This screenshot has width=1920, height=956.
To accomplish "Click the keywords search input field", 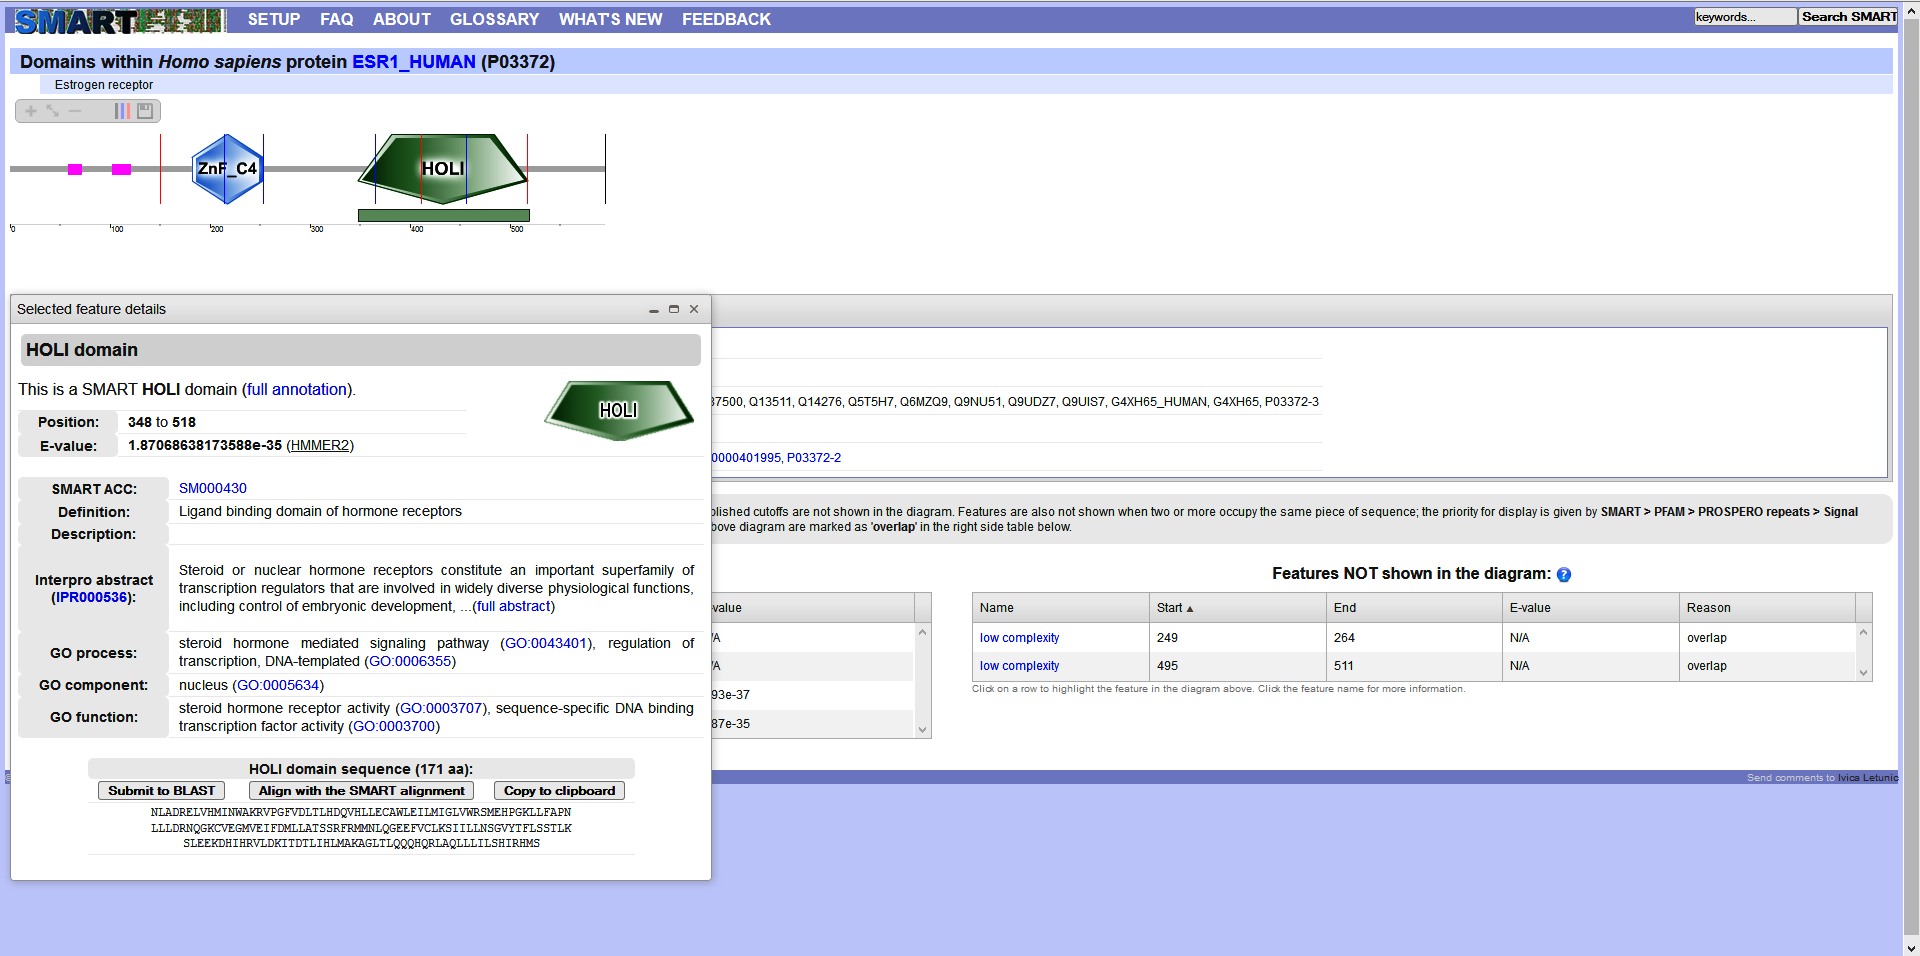I will [x=1744, y=17].
